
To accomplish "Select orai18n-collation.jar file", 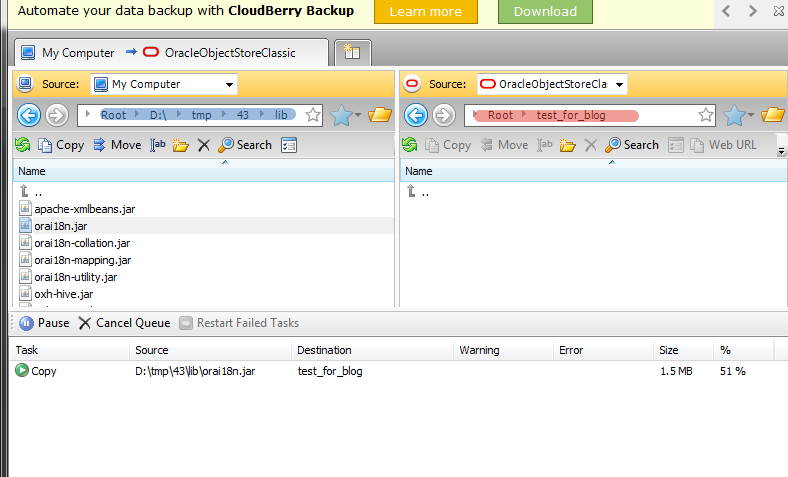I will 75,243.
